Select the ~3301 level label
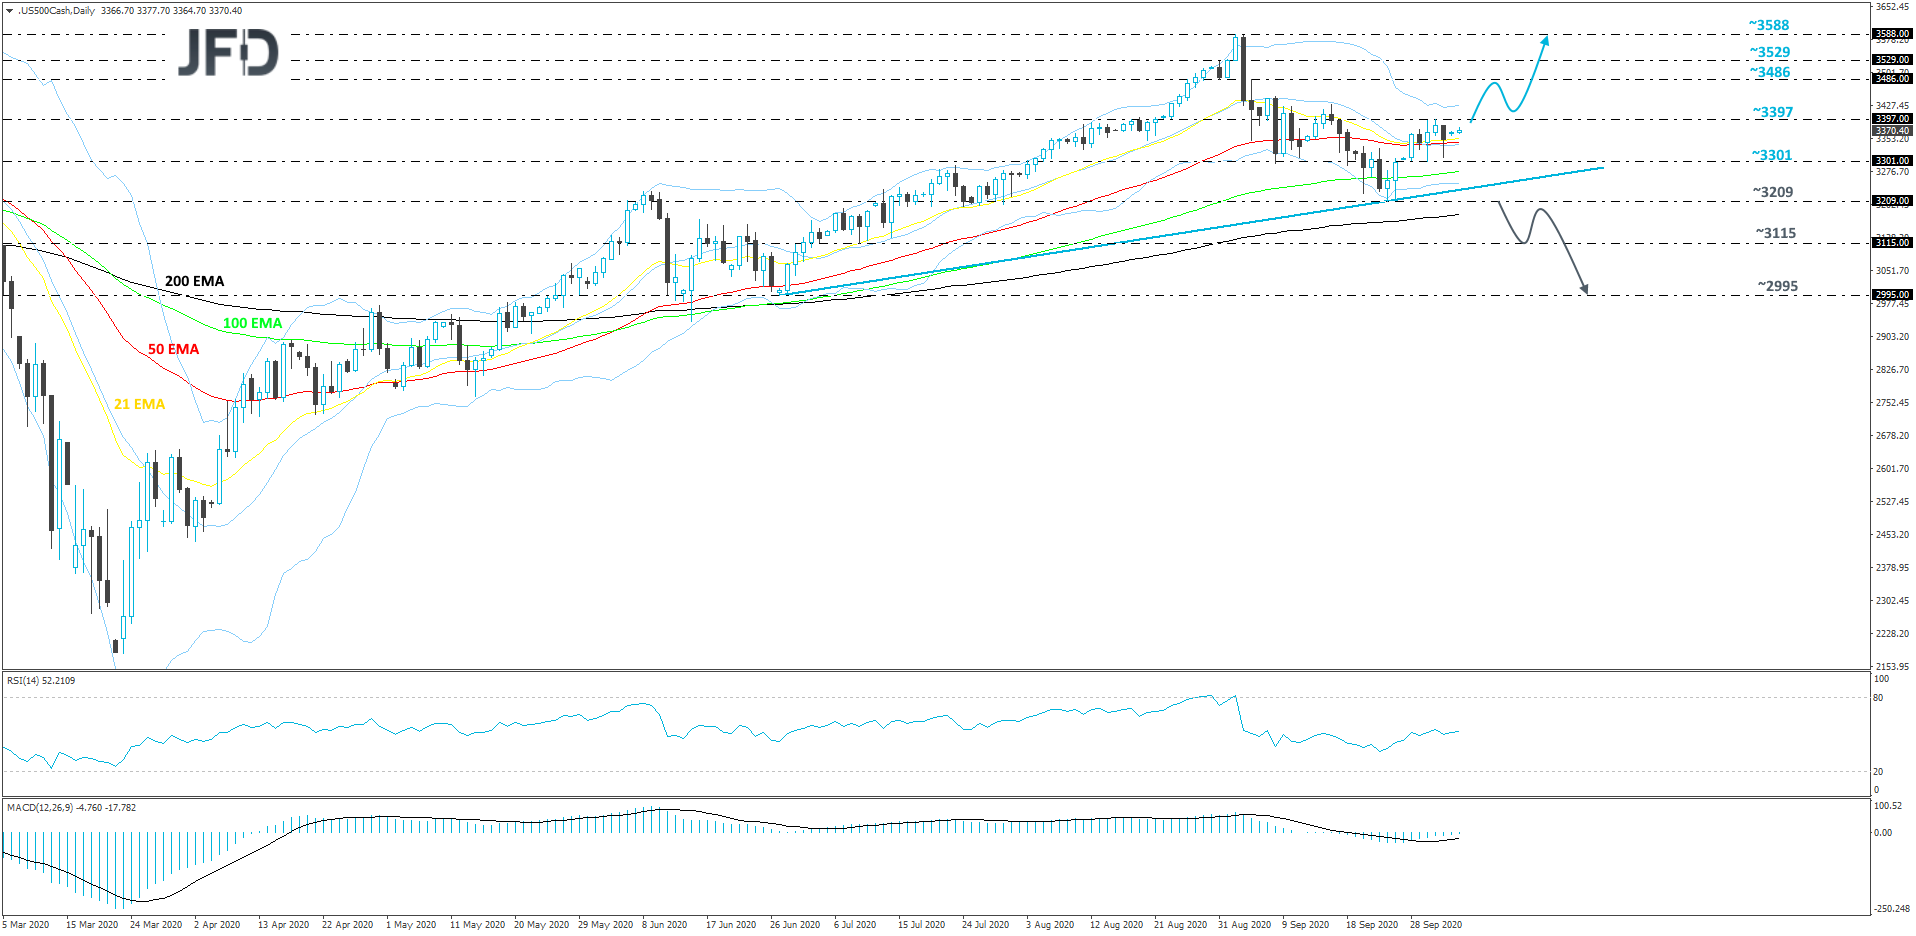 (1771, 156)
